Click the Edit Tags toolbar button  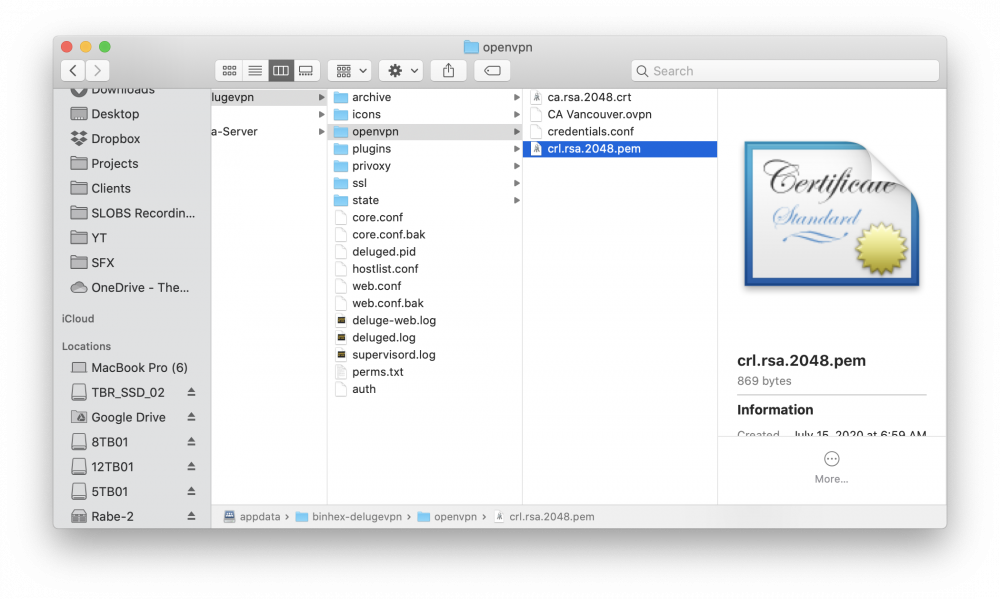click(492, 70)
